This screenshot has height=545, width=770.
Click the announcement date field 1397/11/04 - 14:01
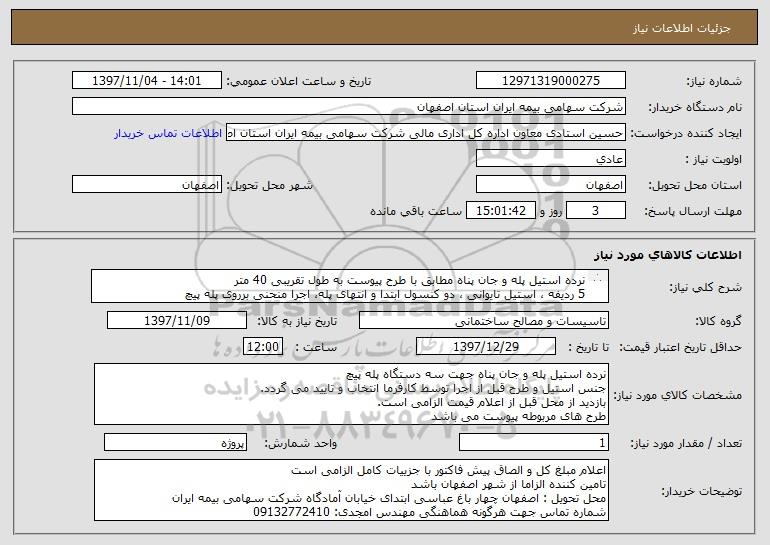click(x=146, y=81)
